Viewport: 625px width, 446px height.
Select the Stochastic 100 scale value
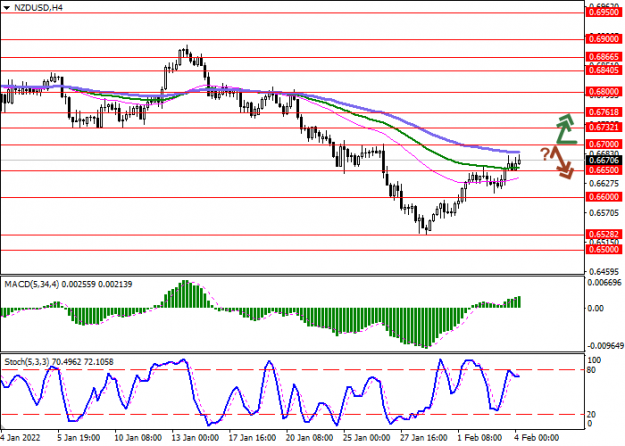pos(594,360)
